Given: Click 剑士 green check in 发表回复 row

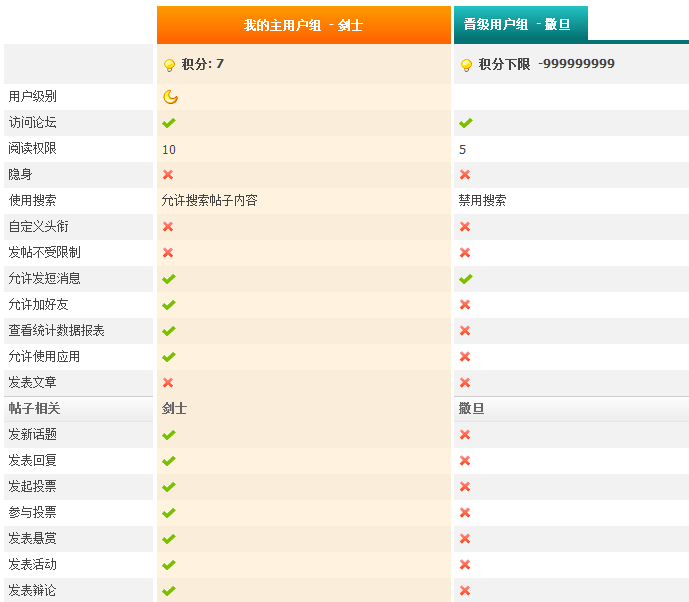Looking at the screenshot, I should click(x=169, y=461).
